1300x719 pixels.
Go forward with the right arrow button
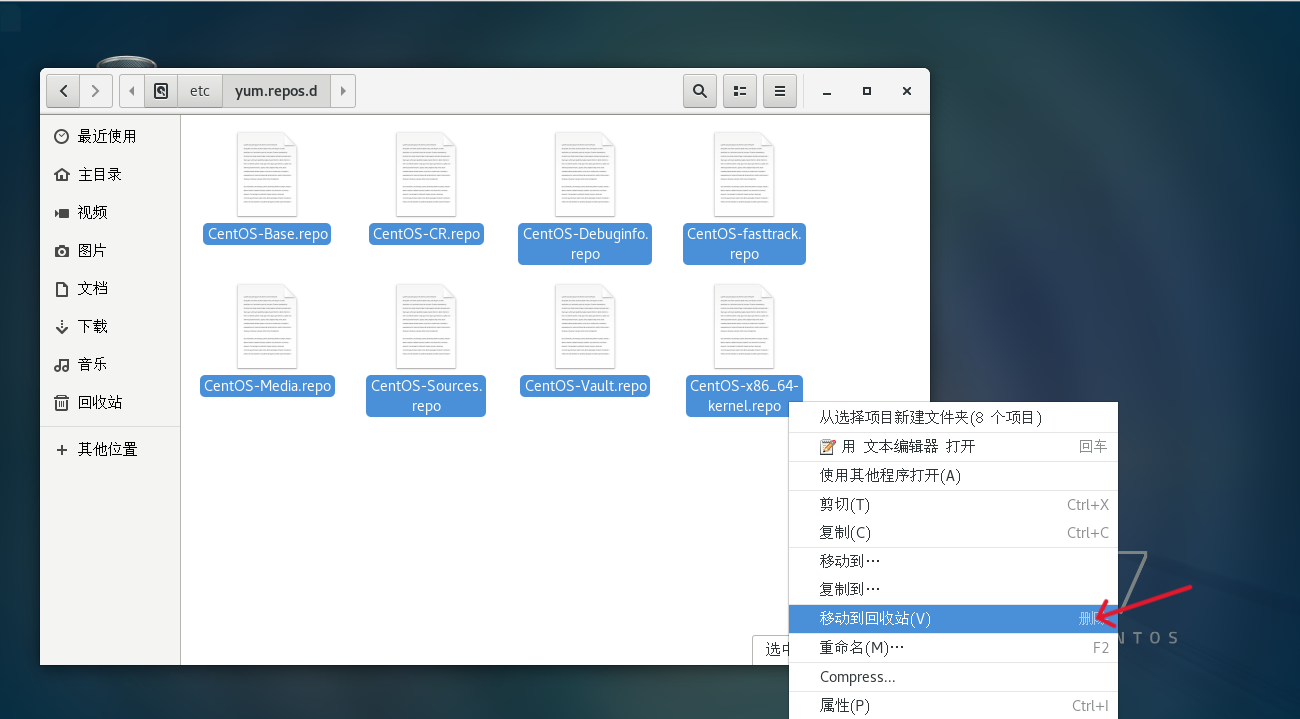tap(96, 91)
